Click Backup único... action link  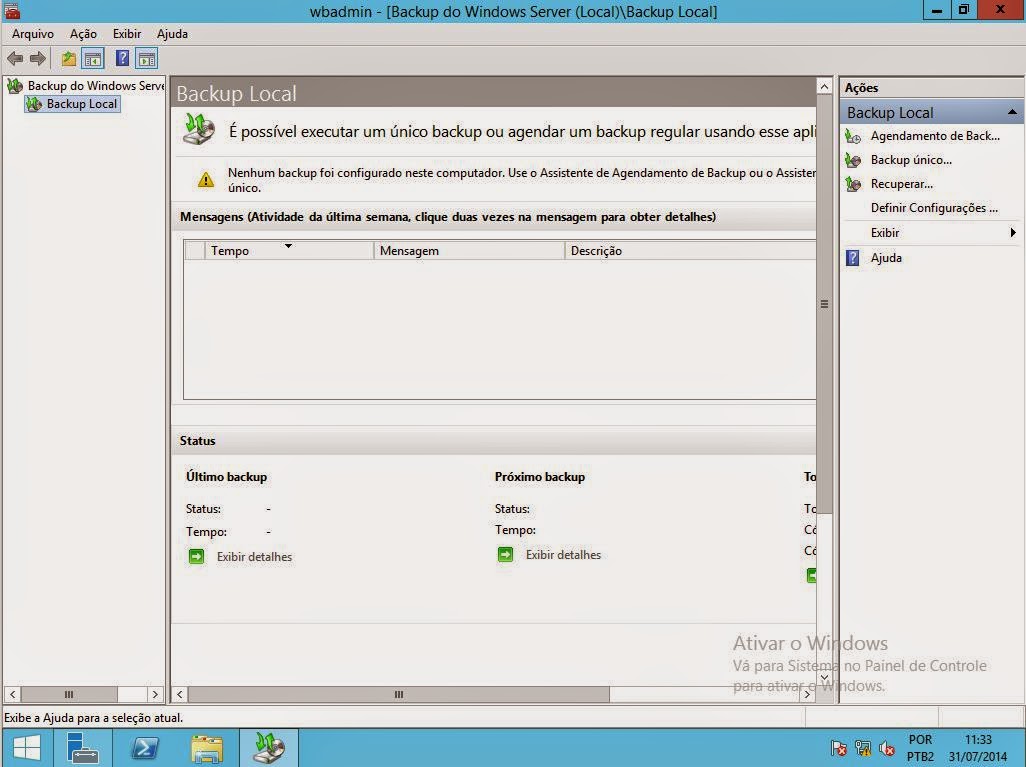coord(911,160)
